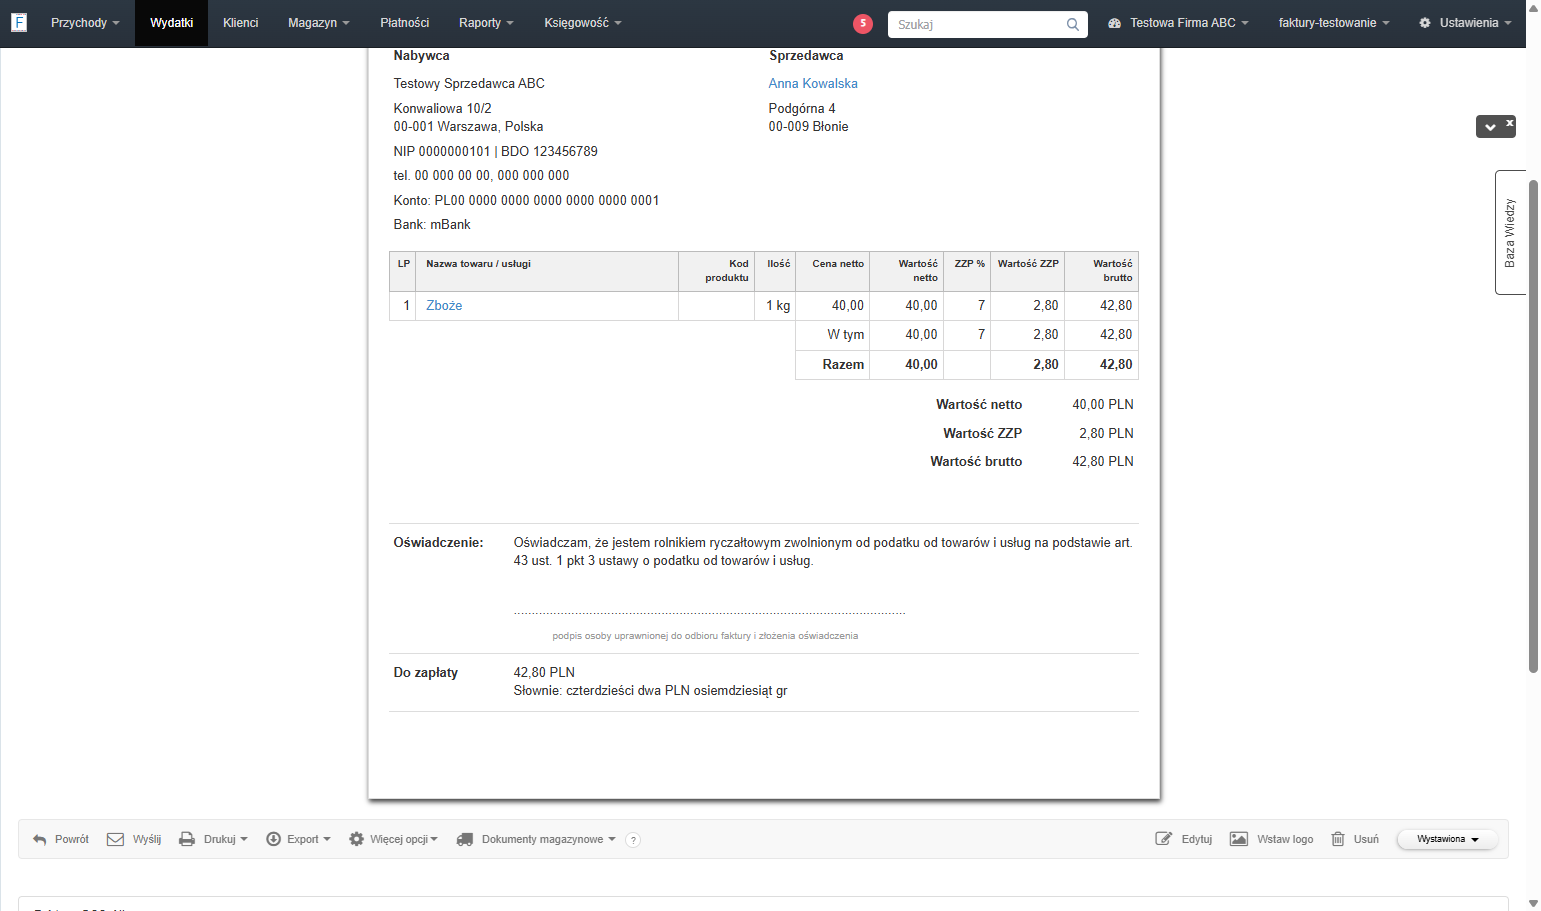
Task: Open the Klienci section
Action: pos(241,23)
